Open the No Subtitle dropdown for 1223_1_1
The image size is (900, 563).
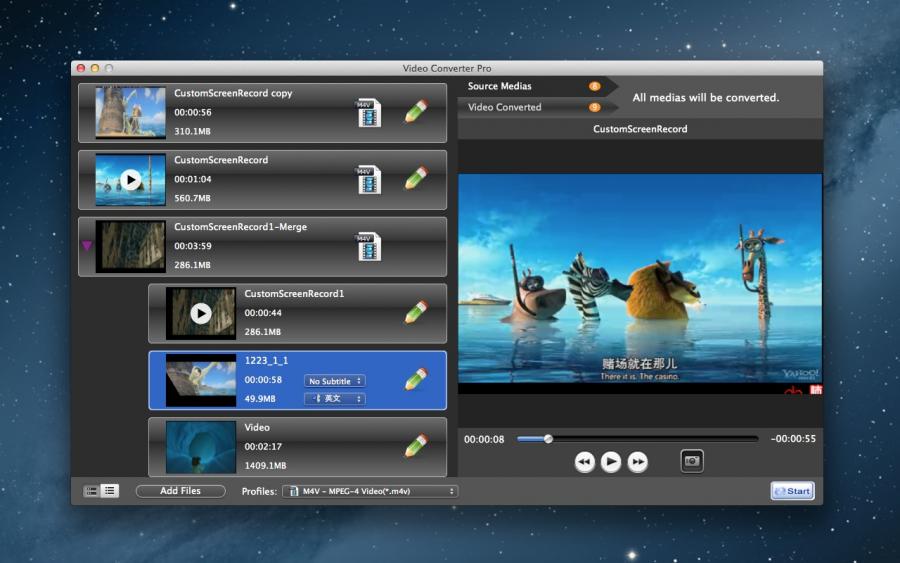(x=335, y=381)
